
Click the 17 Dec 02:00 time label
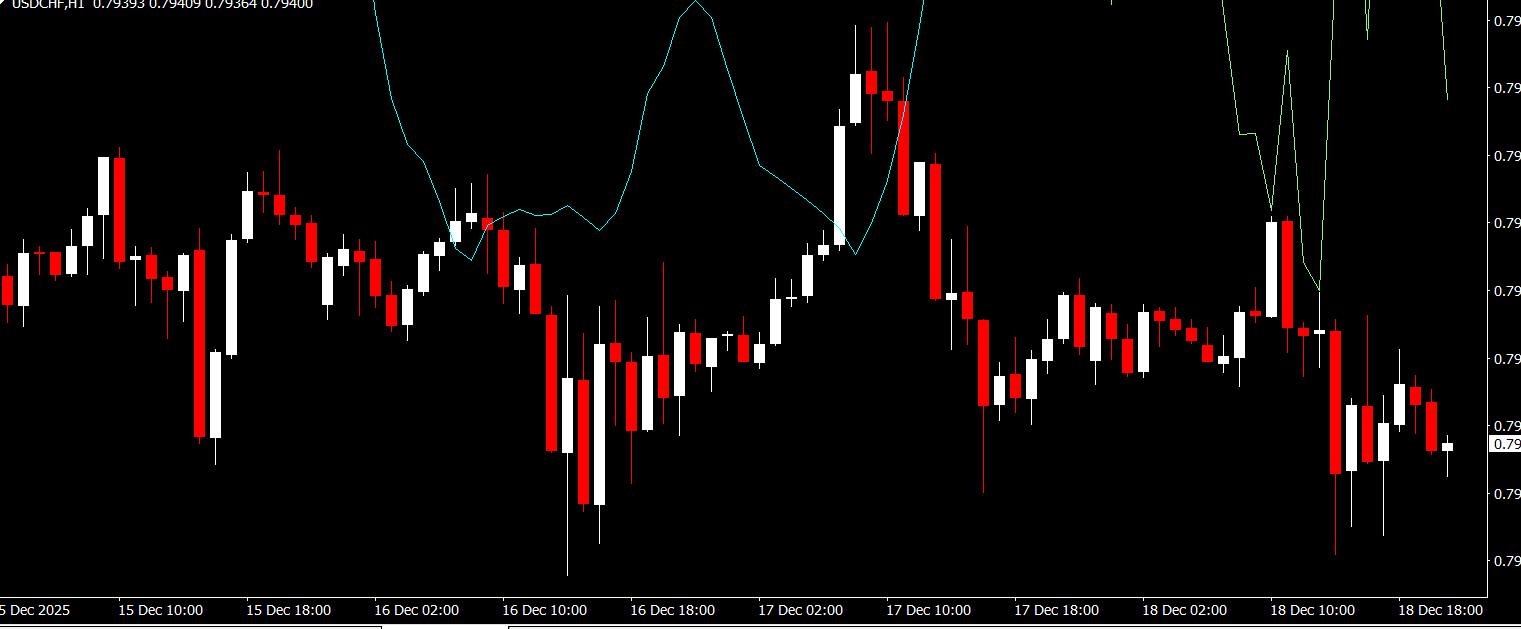[801, 610]
